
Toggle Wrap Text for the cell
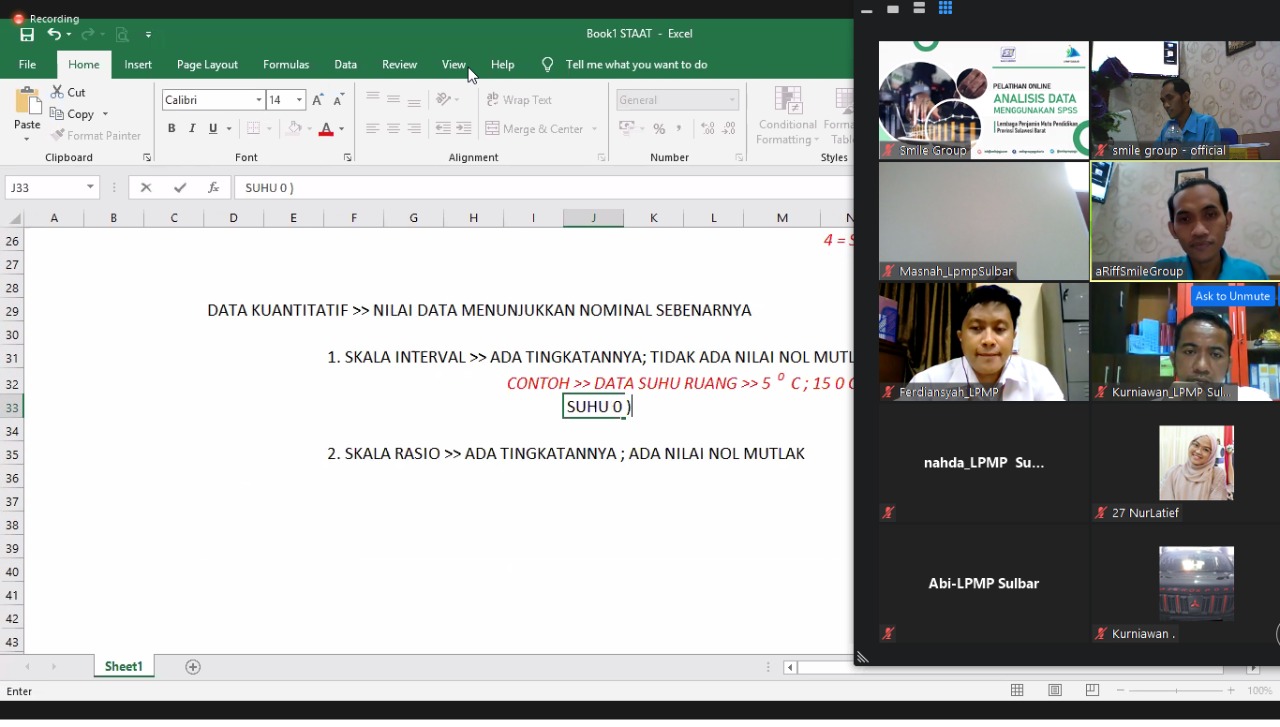click(x=519, y=100)
